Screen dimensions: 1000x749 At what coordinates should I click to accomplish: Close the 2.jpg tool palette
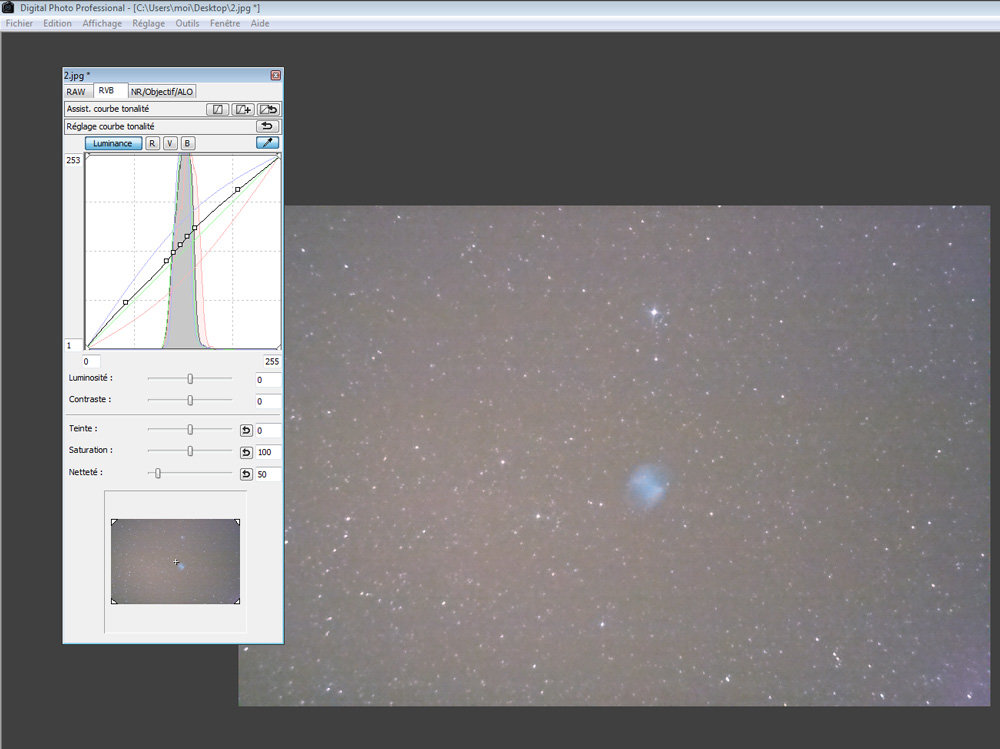pos(276,75)
